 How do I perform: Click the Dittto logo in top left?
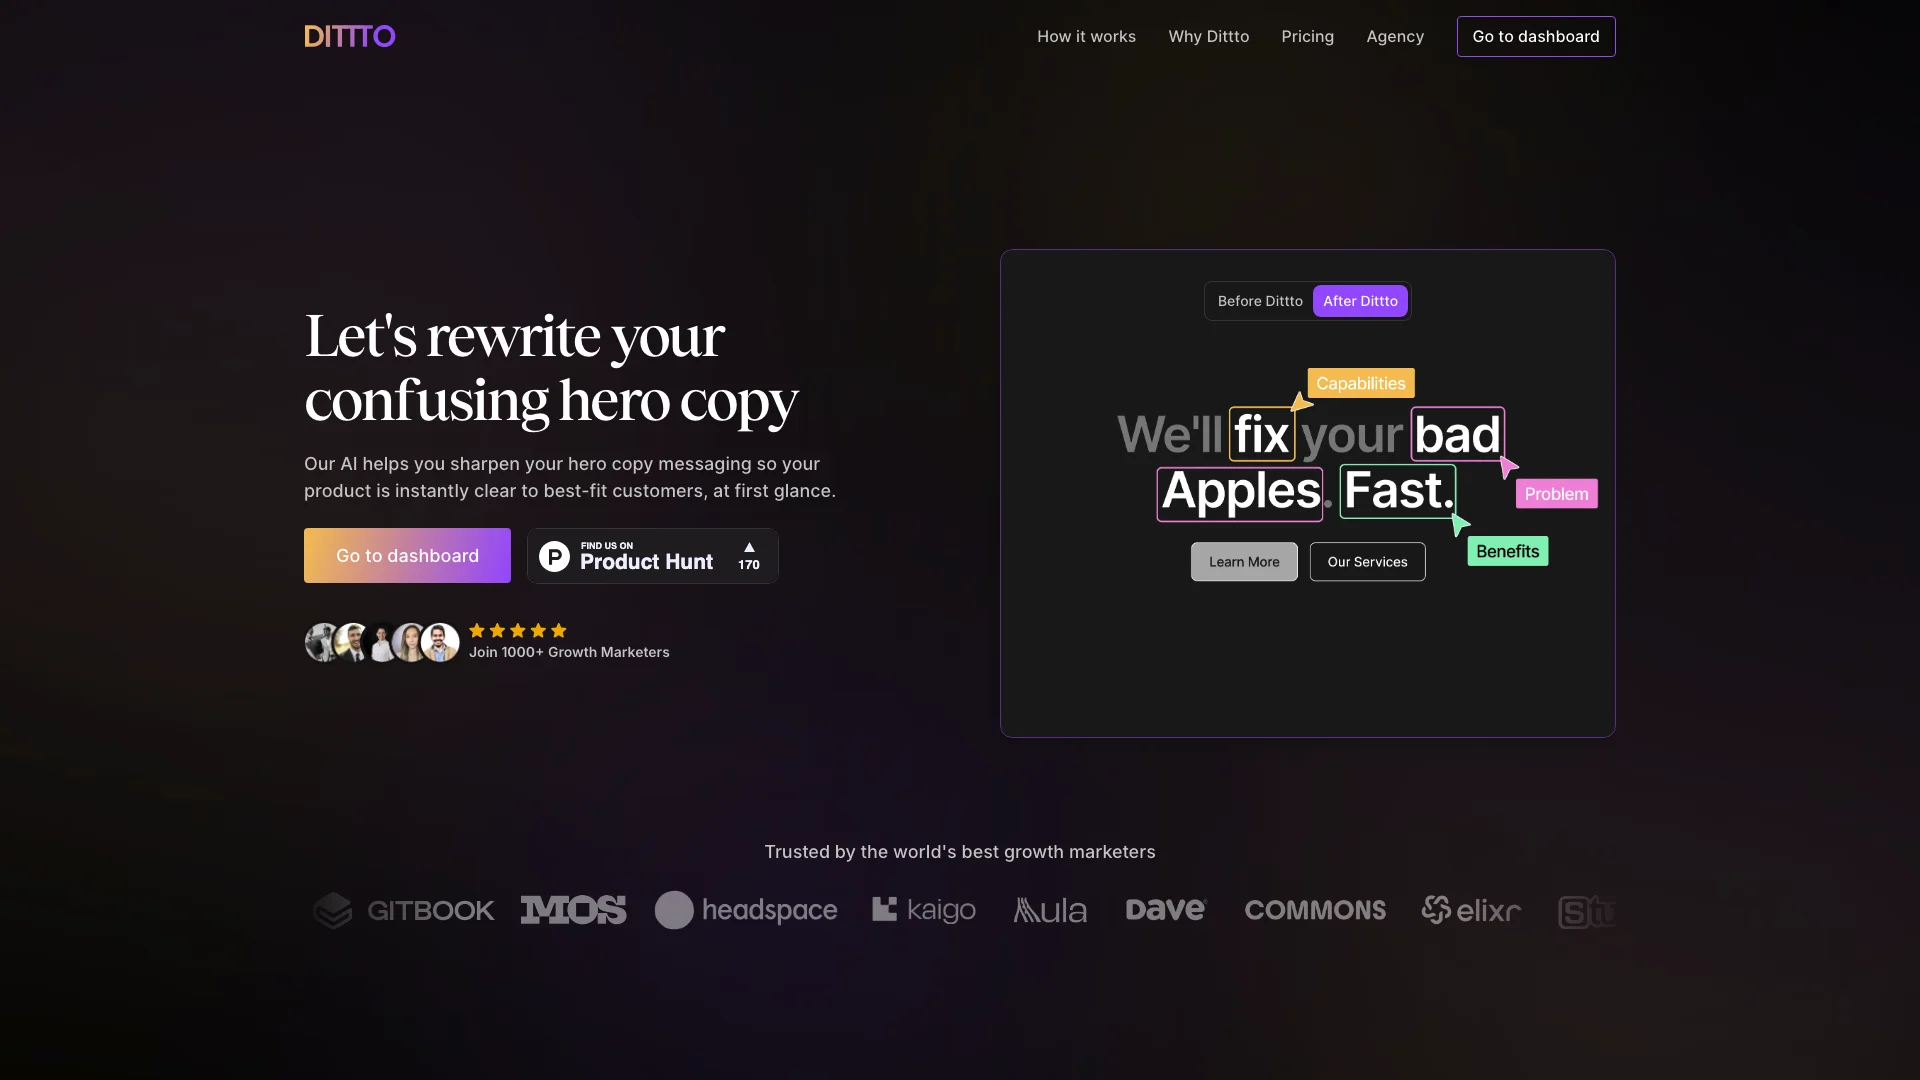(x=349, y=36)
